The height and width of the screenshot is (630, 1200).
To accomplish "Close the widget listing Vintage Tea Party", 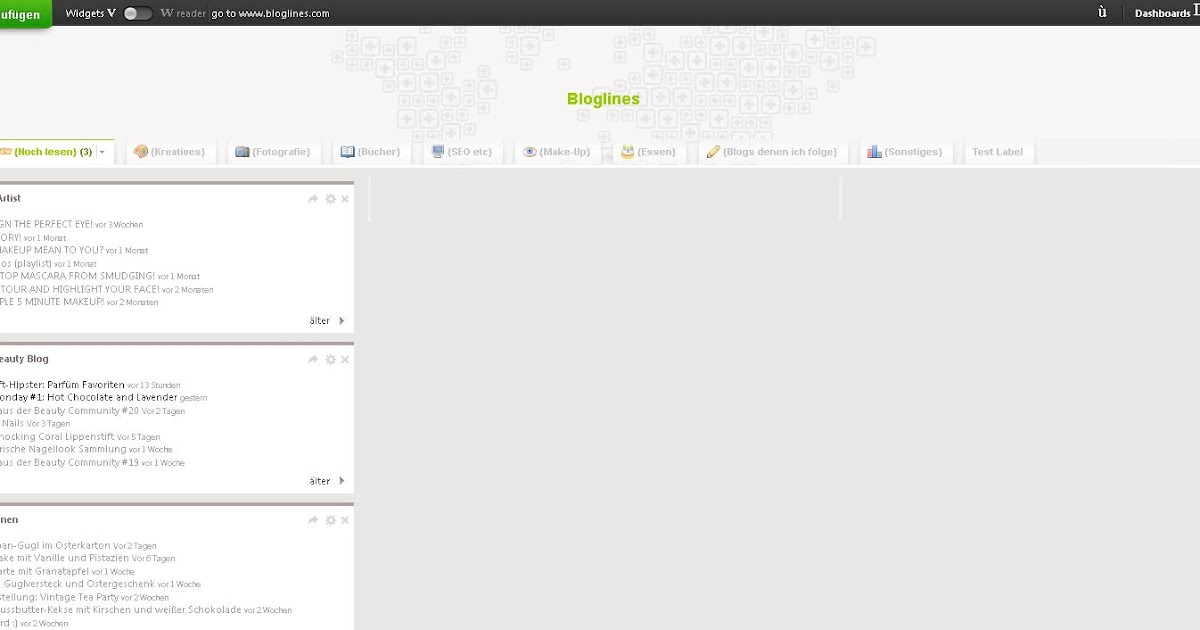I will [345, 520].
